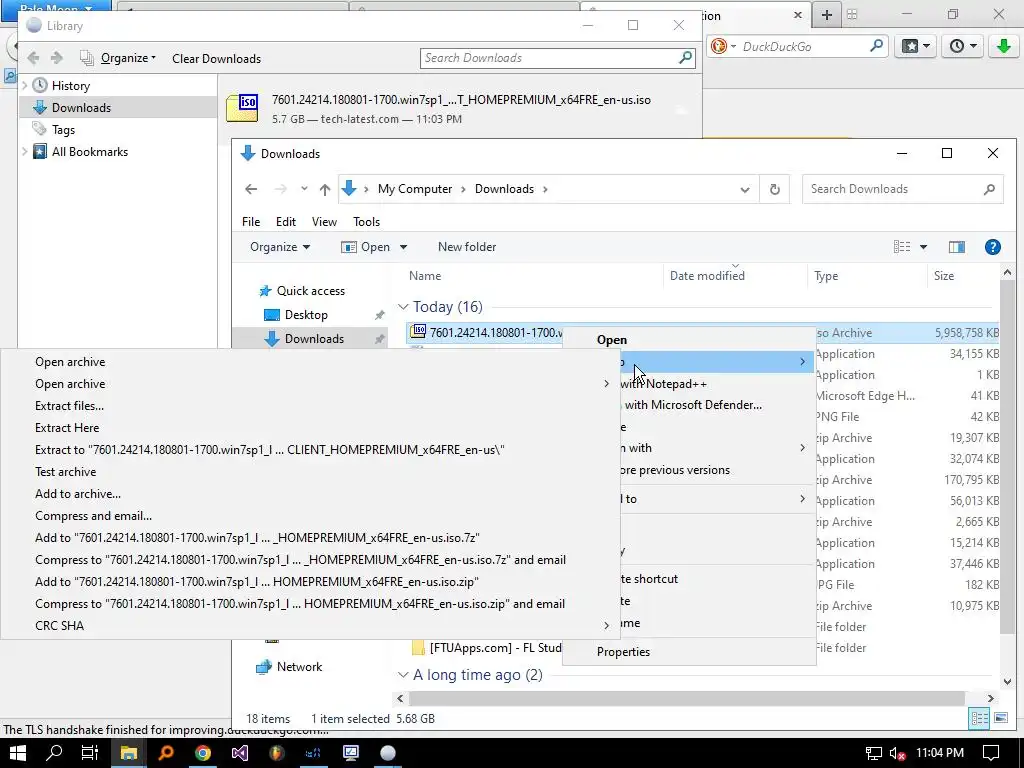Choose Extract Here from 7-Zip submenu
The width and height of the screenshot is (1024, 768).
tap(67, 428)
